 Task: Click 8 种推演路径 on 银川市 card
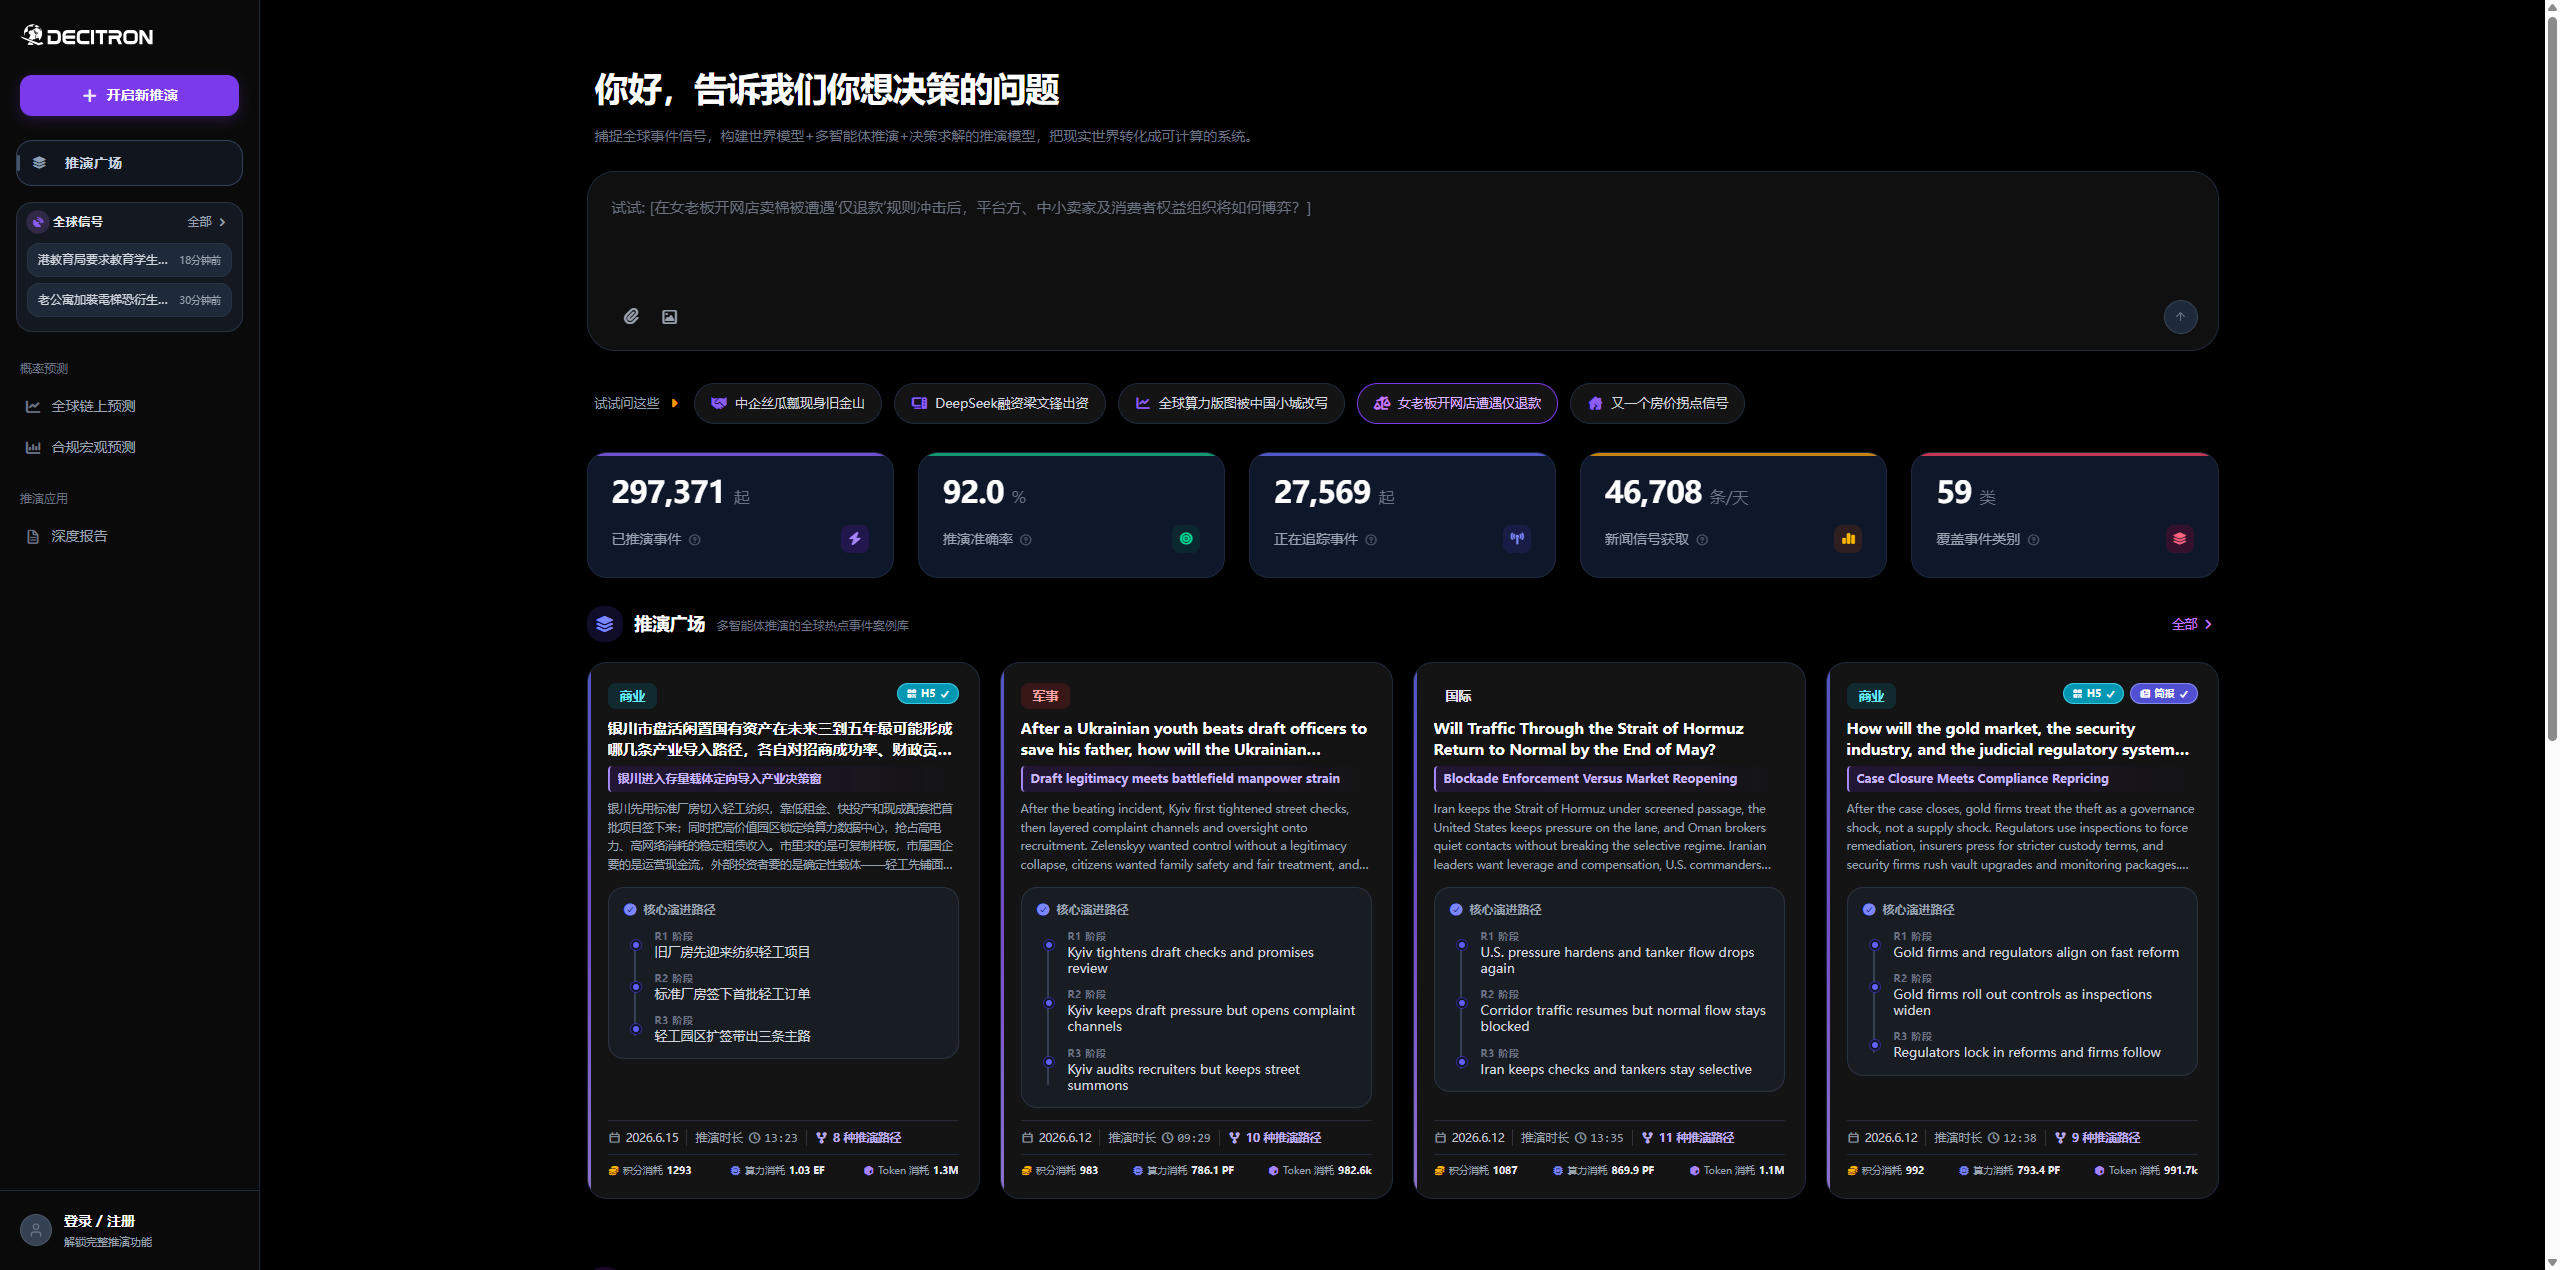[859, 1138]
